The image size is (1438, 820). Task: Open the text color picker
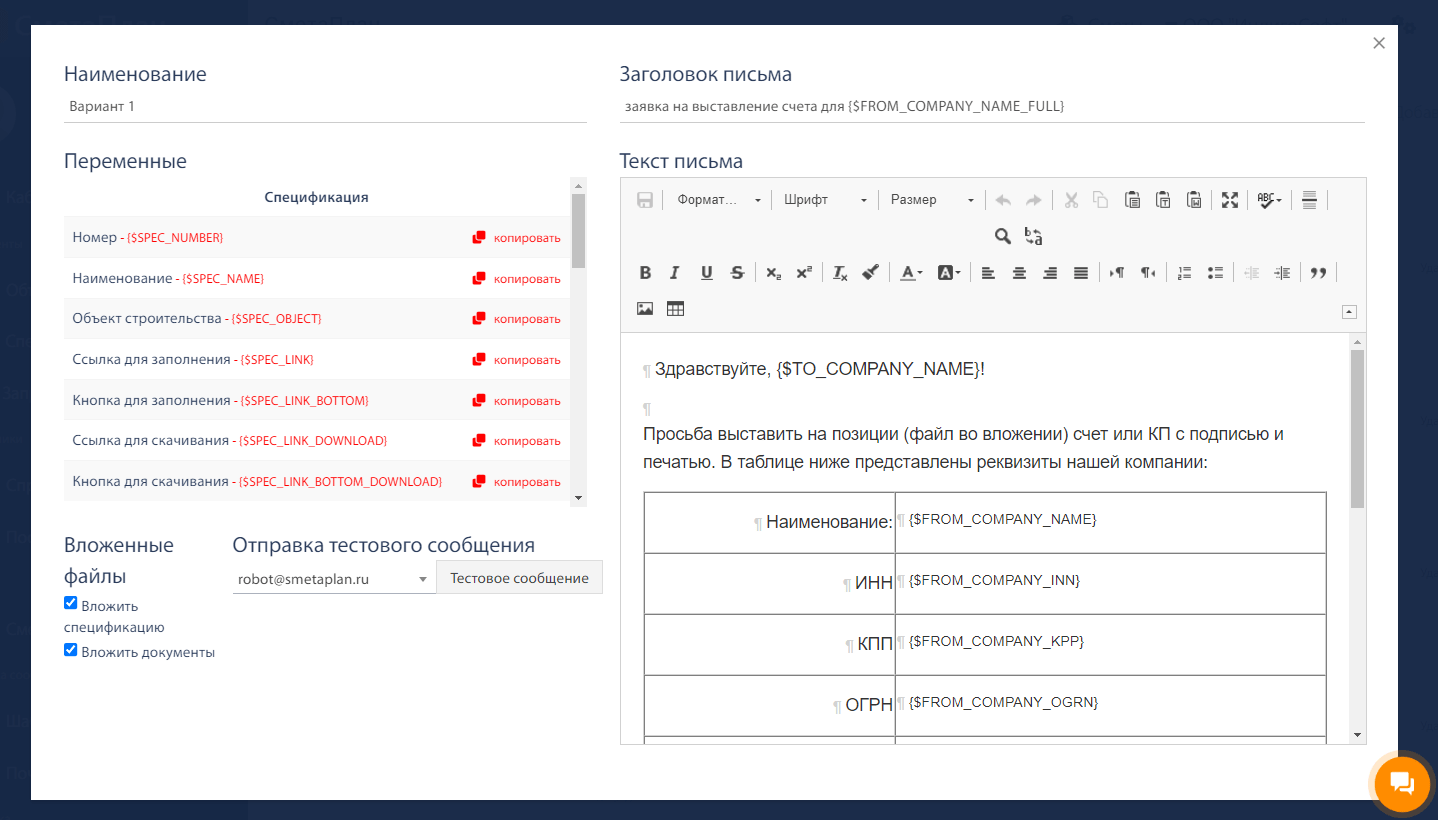click(910, 273)
